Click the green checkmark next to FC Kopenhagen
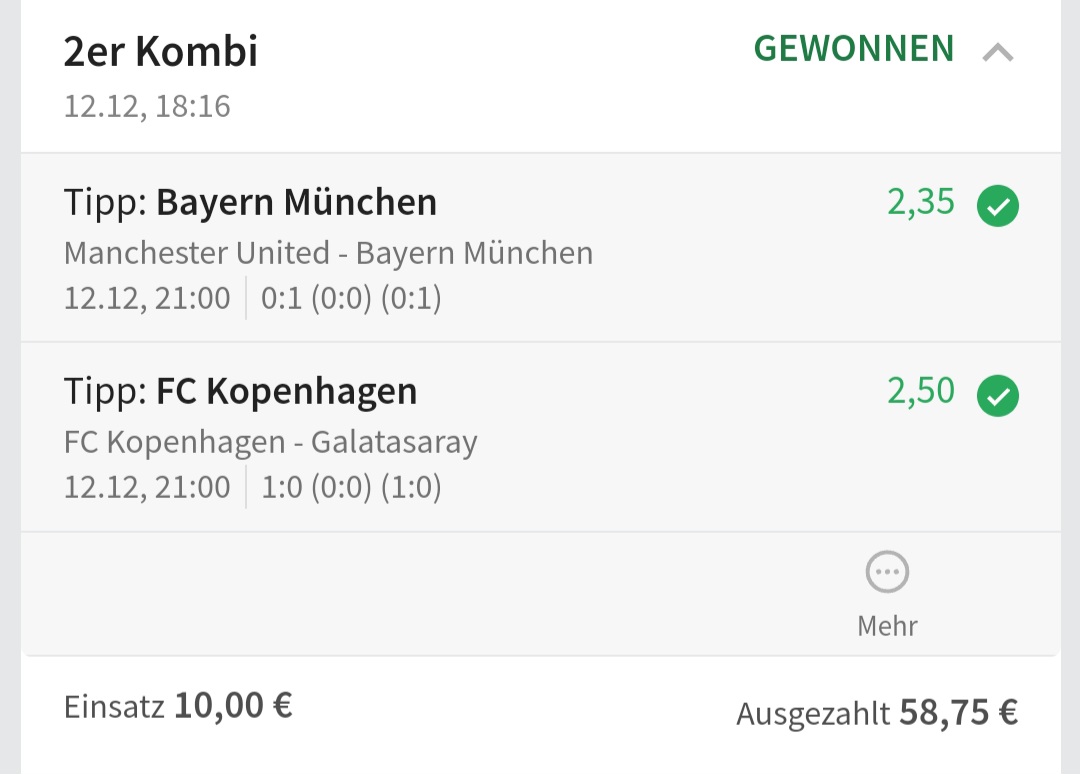 click(x=997, y=395)
